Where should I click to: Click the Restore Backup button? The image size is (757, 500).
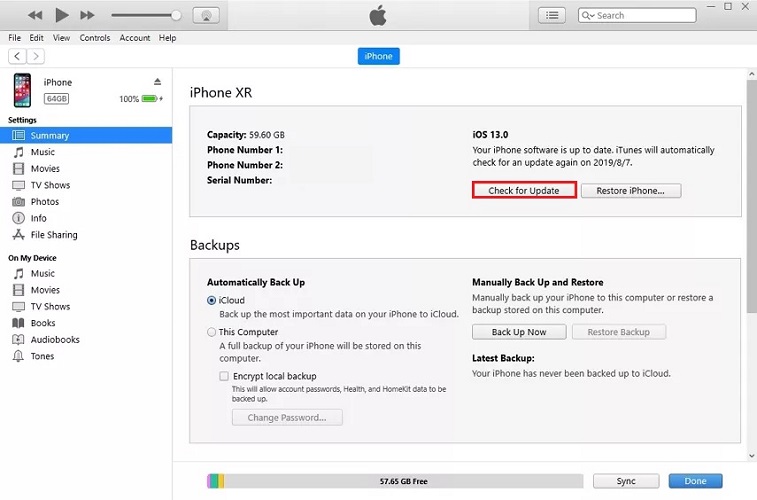tap(618, 332)
